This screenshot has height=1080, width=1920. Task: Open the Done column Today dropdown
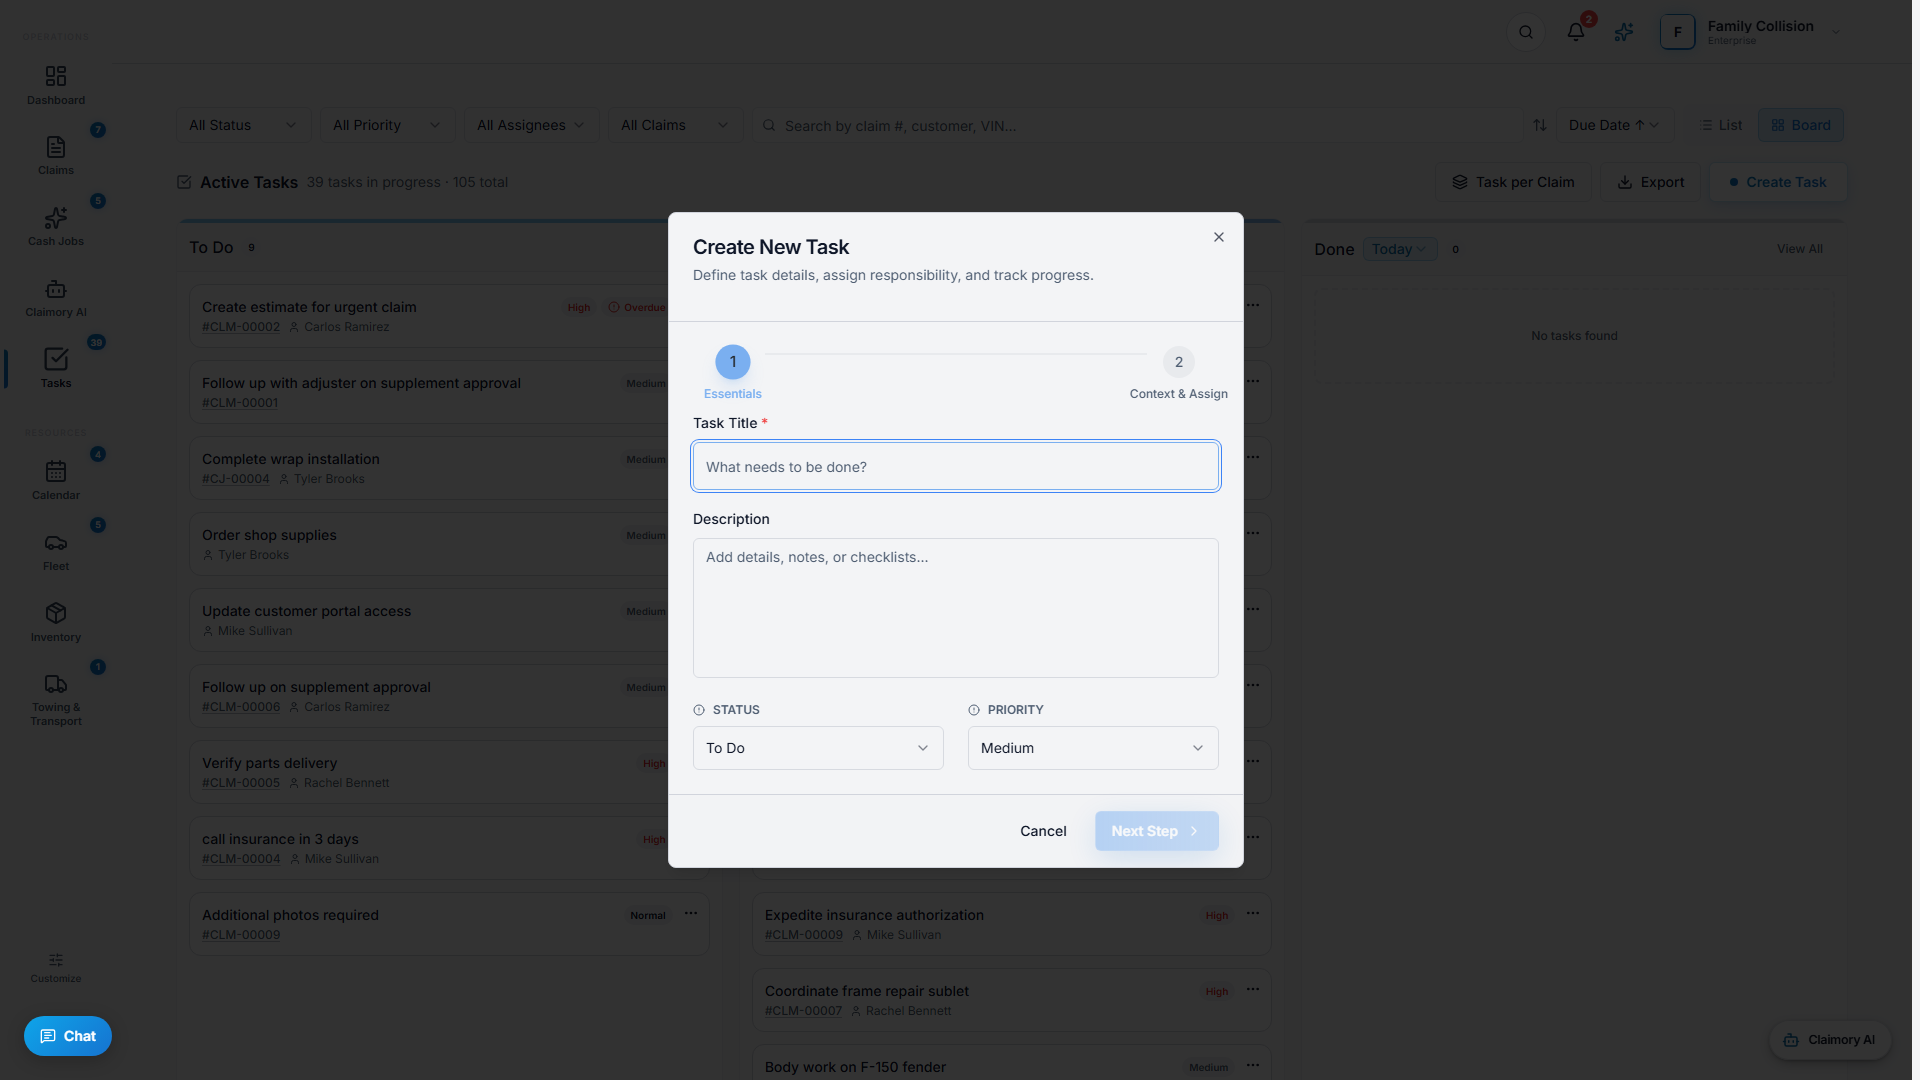[x=1399, y=249]
